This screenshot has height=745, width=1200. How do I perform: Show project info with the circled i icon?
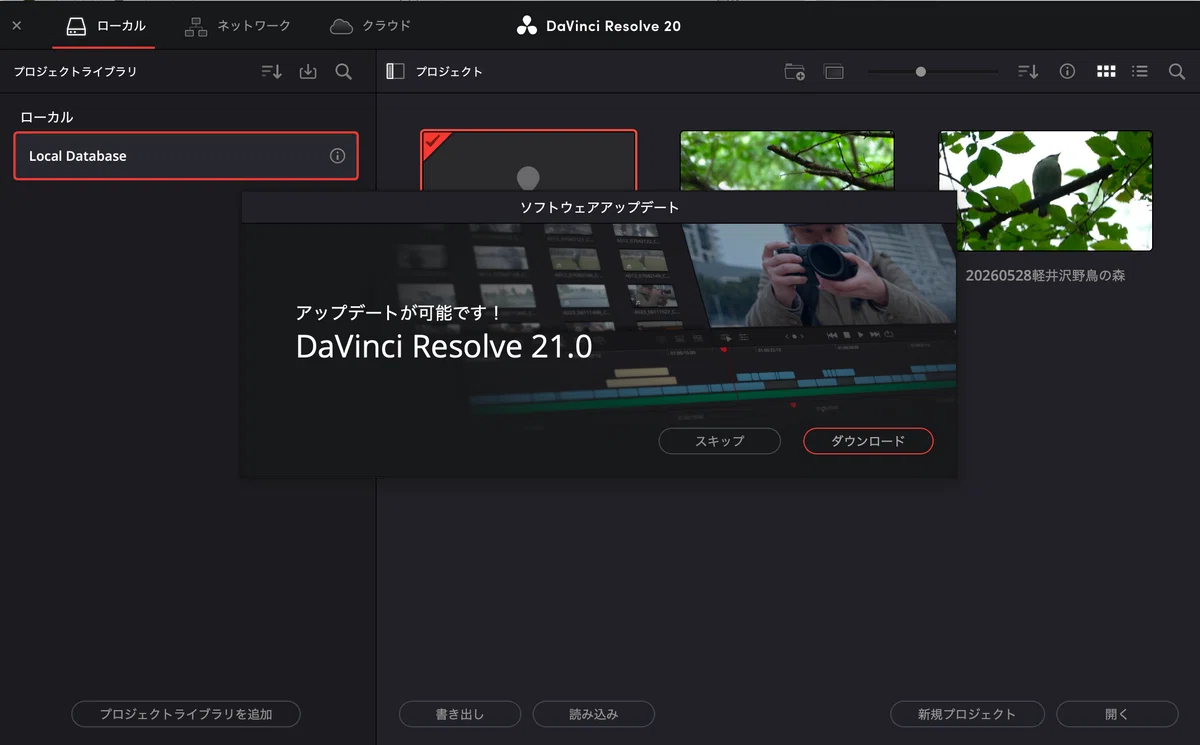tap(1067, 72)
